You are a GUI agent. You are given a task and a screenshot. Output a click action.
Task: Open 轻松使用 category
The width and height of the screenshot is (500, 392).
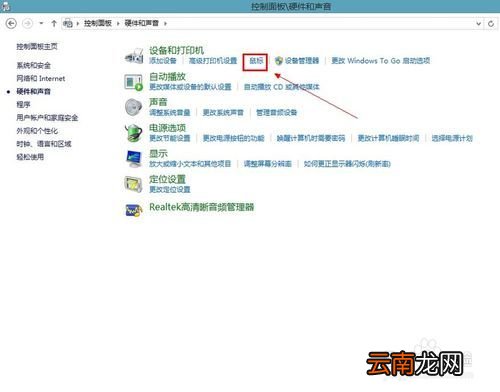pos(30,157)
